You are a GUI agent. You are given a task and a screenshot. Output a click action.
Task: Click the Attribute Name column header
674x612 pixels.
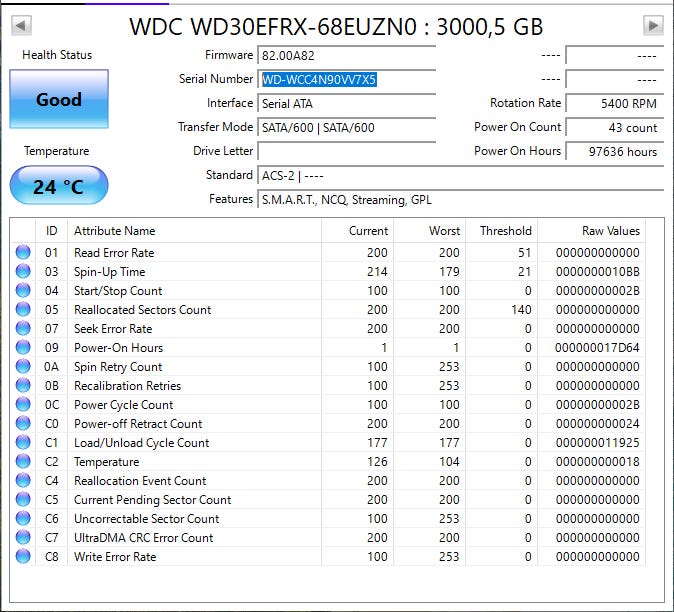coord(194,231)
